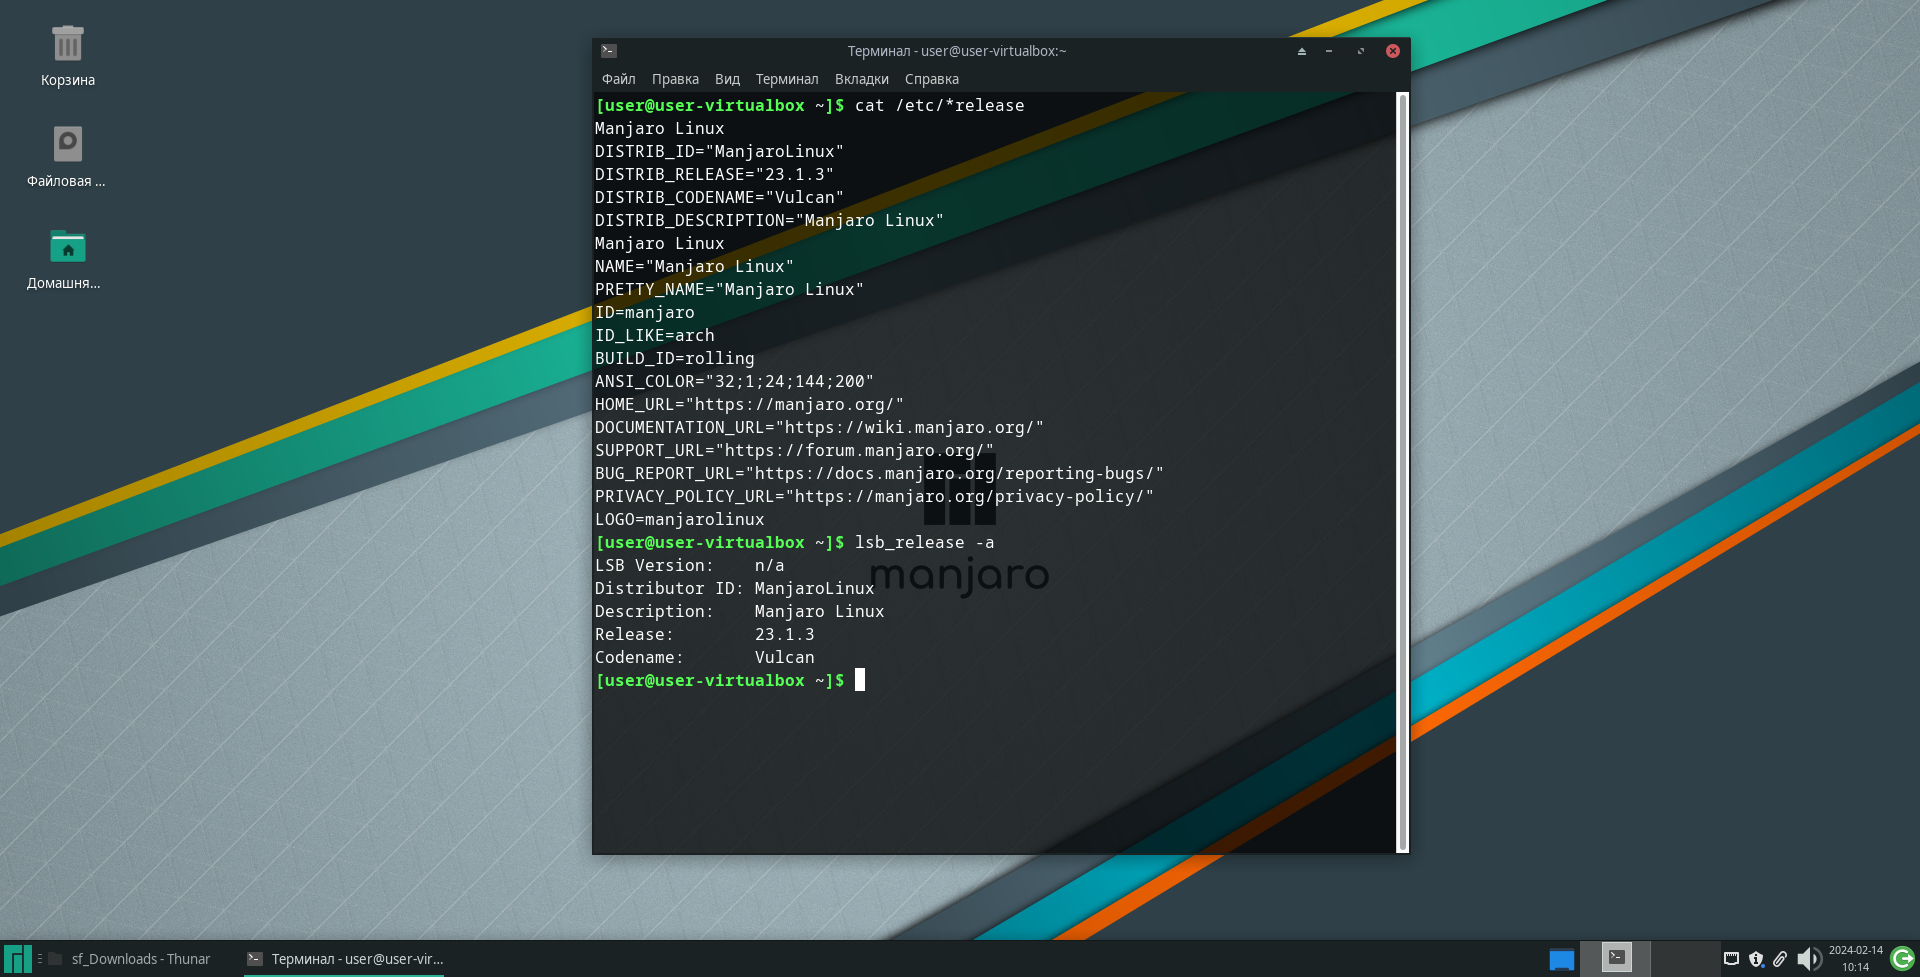Switch to the empty second workspace
The width and height of the screenshot is (1920, 977).
(1686, 958)
